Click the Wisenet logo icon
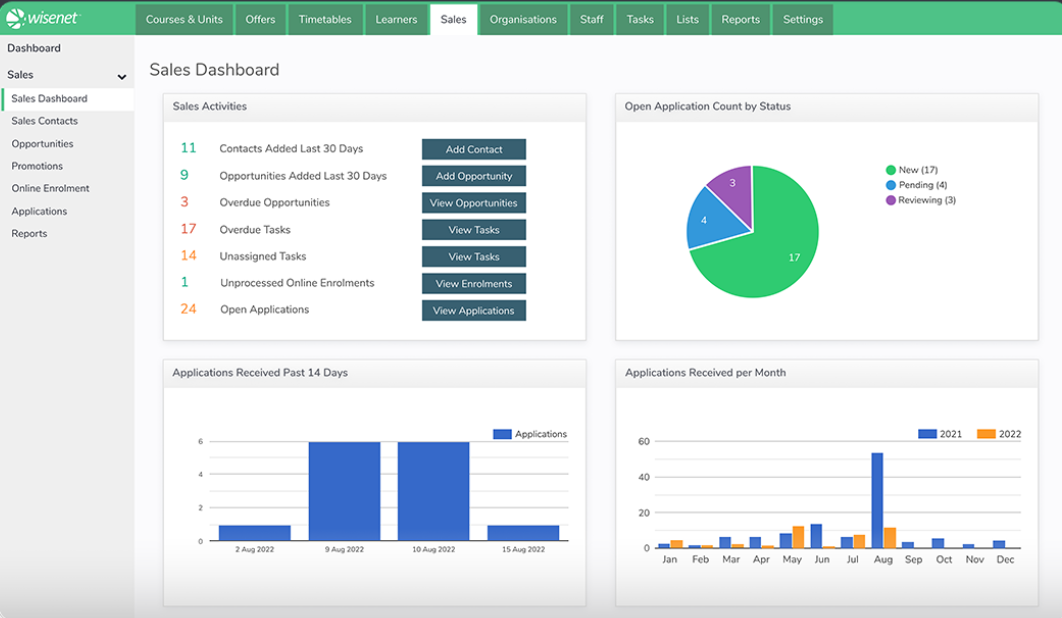This screenshot has width=1062, height=618. pos(15,18)
